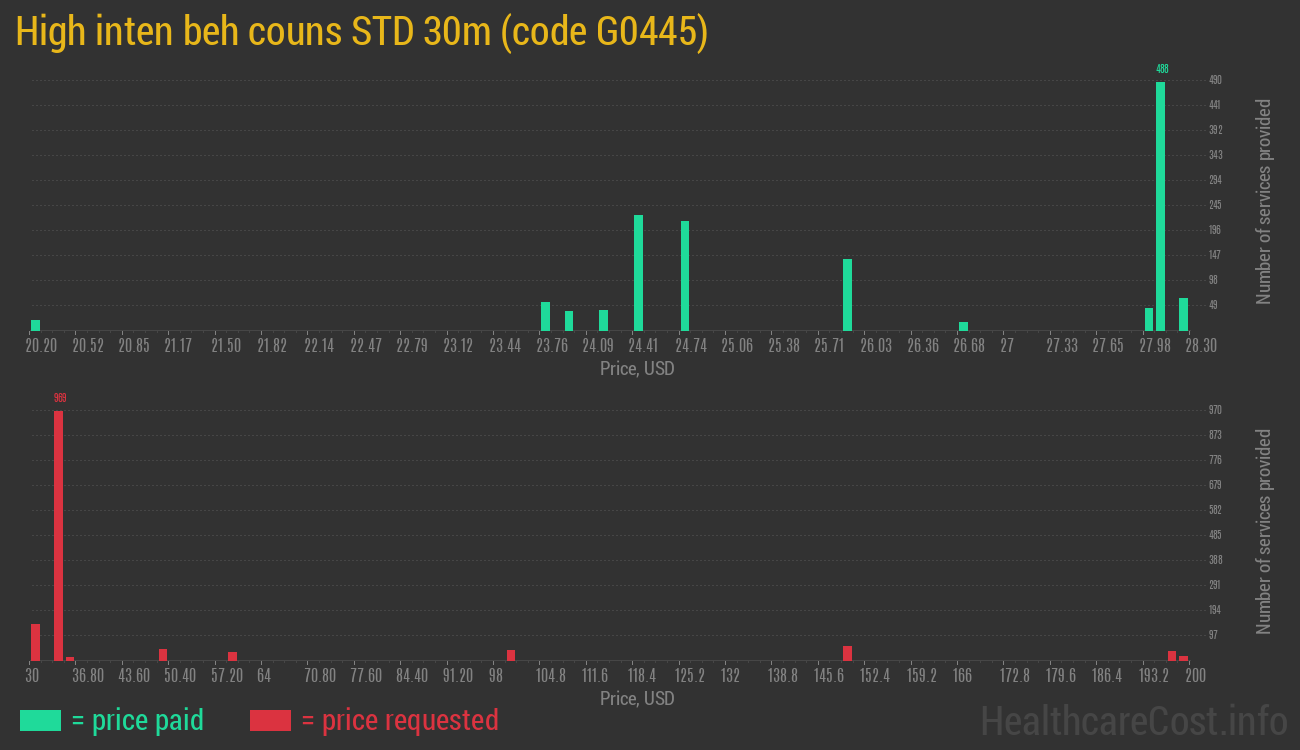Click the green bar right of 25.71
The image size is (1300, 750).
(847, 294)
